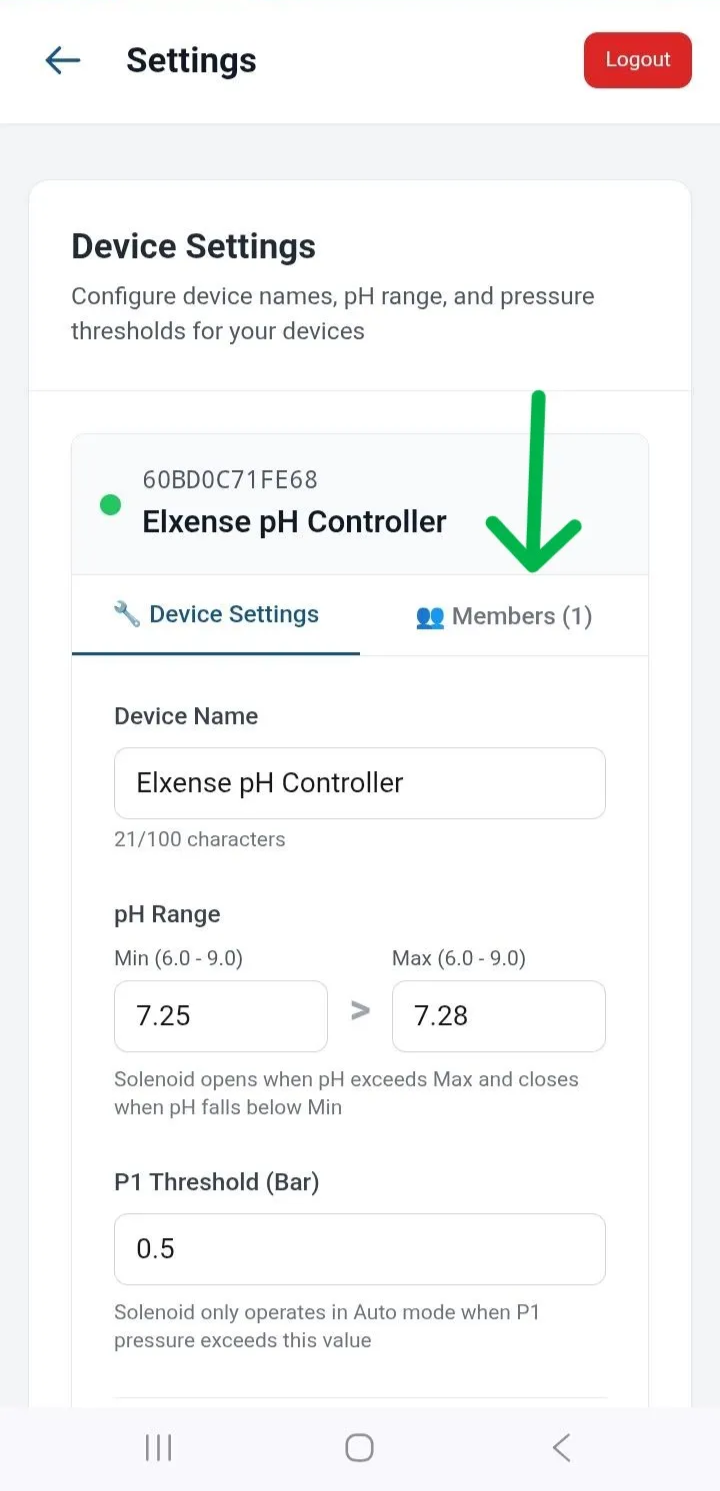The width and height of the screenshot is (720, 1491).
Task: Click the P1 Threshold (Bar) input
Action: 360,1249
